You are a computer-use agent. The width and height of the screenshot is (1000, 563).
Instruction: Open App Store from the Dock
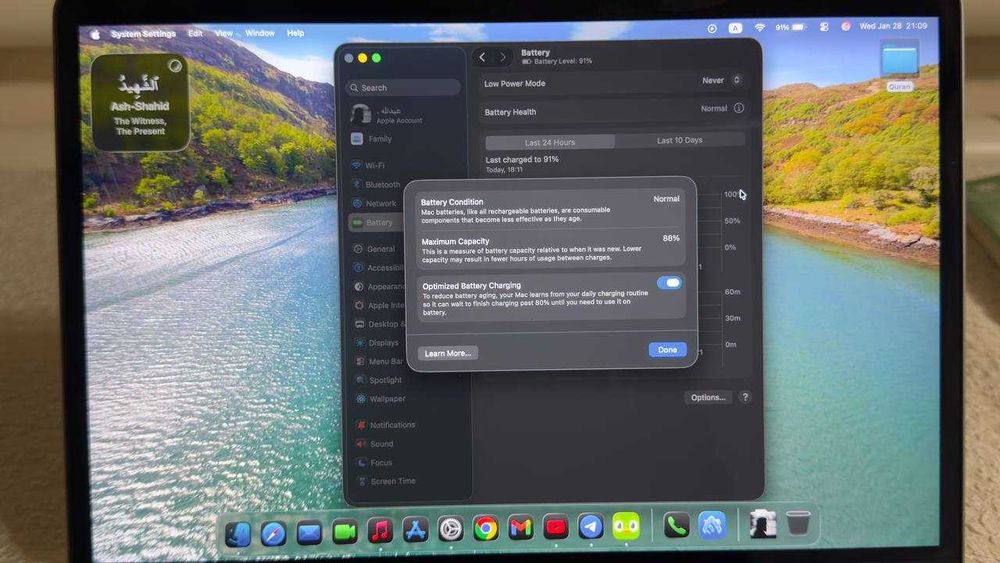pyautogui.click(x=415, y=530)
